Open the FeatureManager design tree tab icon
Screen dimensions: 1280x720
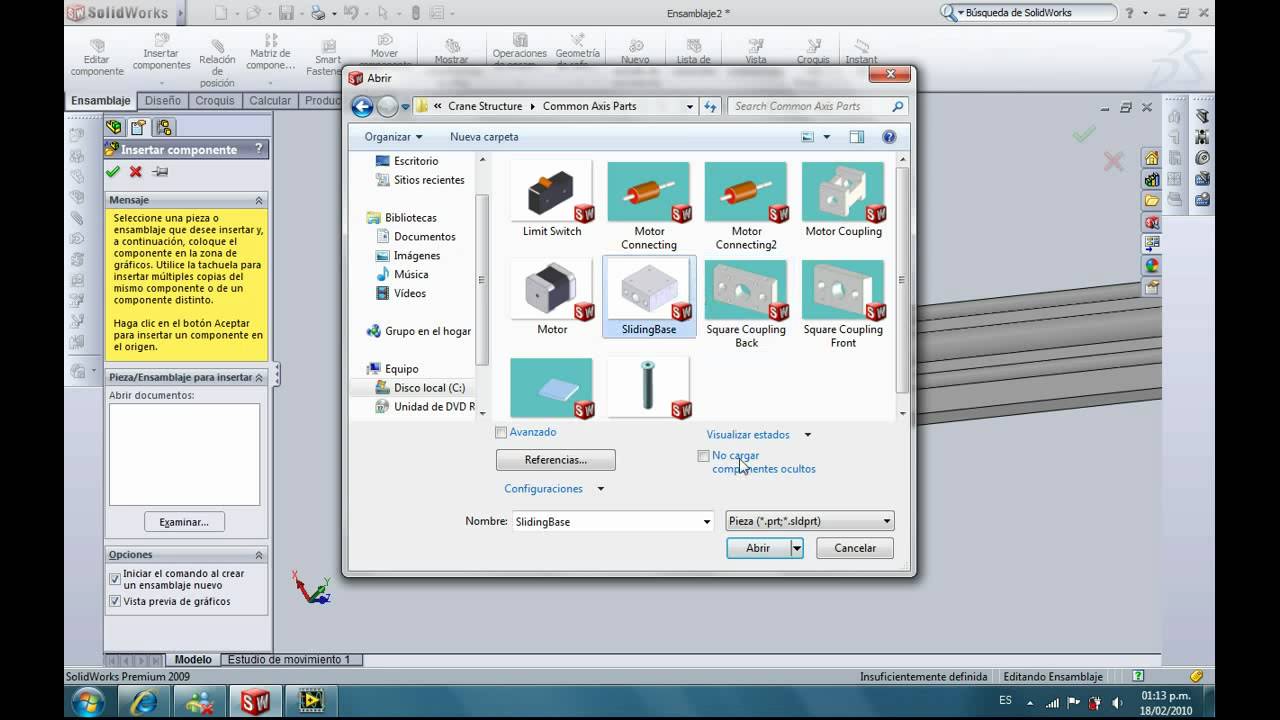point(114,127)
